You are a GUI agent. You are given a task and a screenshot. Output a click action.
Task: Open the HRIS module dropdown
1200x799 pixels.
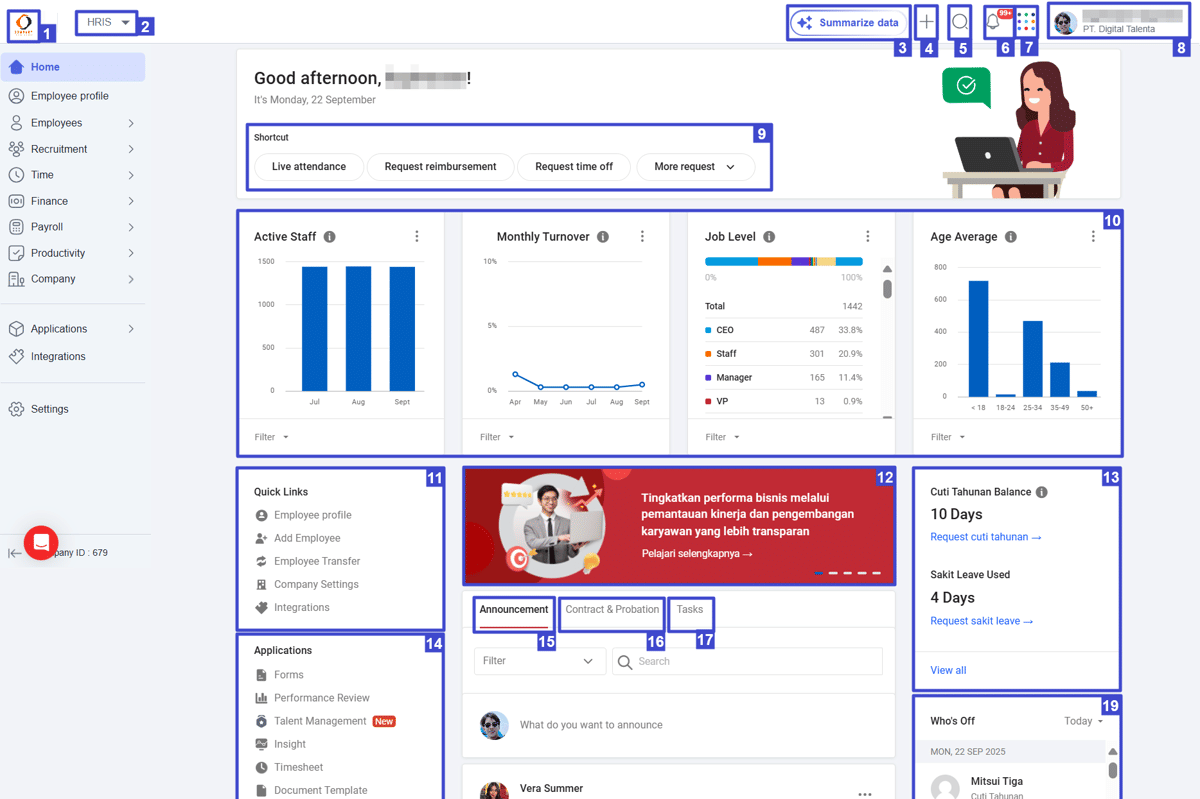tap(107, 22)
